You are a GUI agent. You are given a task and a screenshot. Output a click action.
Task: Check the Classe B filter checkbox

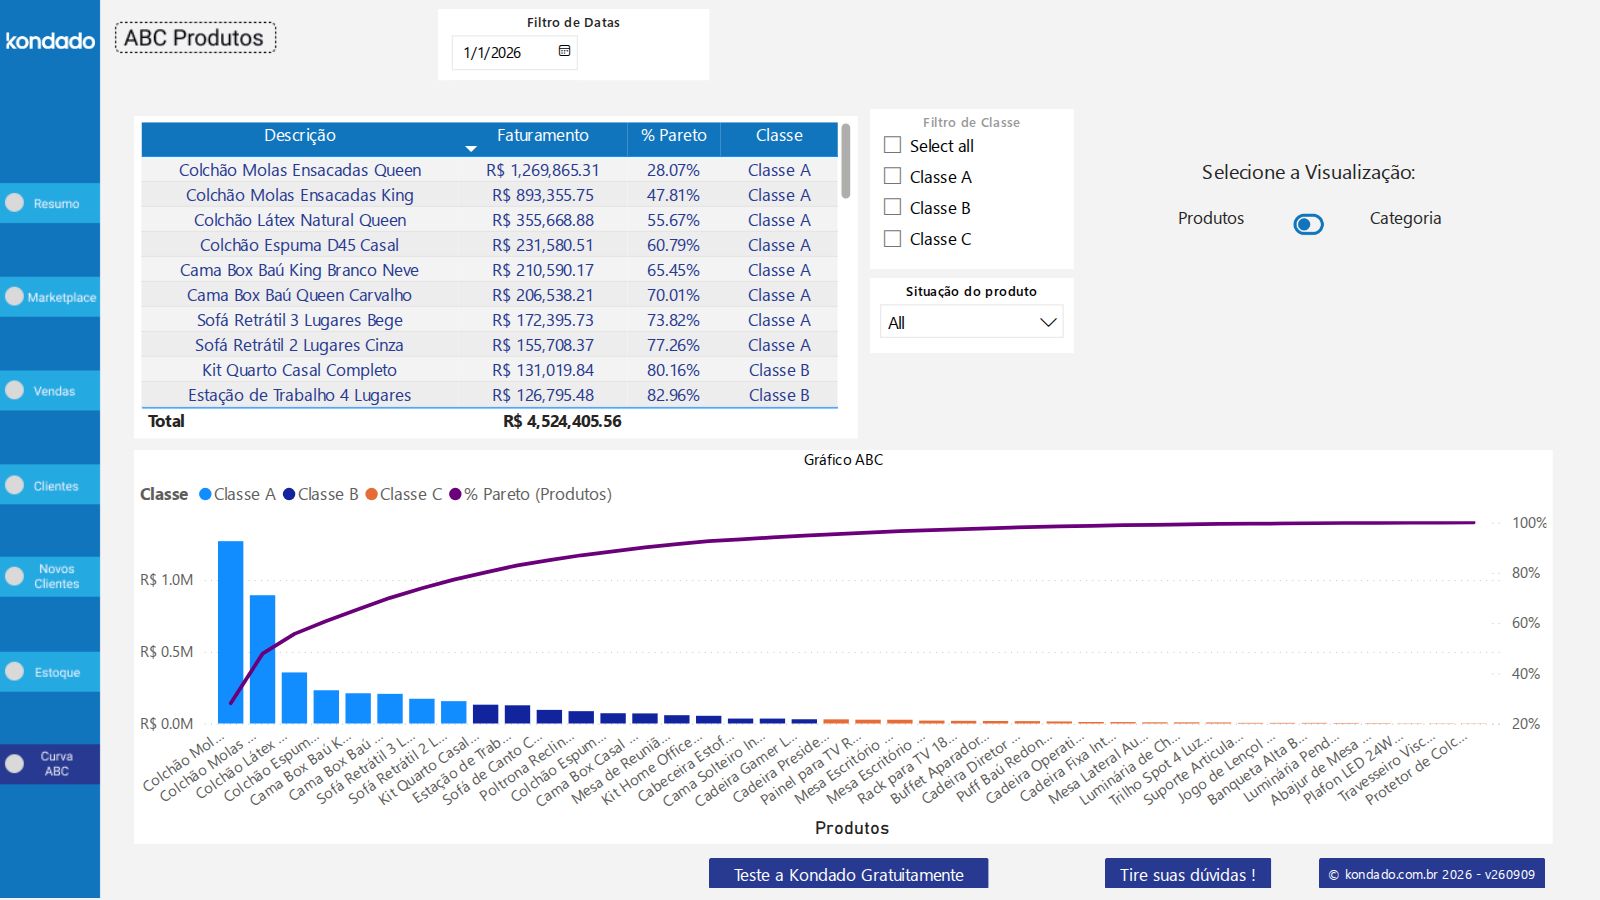(893, 208)
